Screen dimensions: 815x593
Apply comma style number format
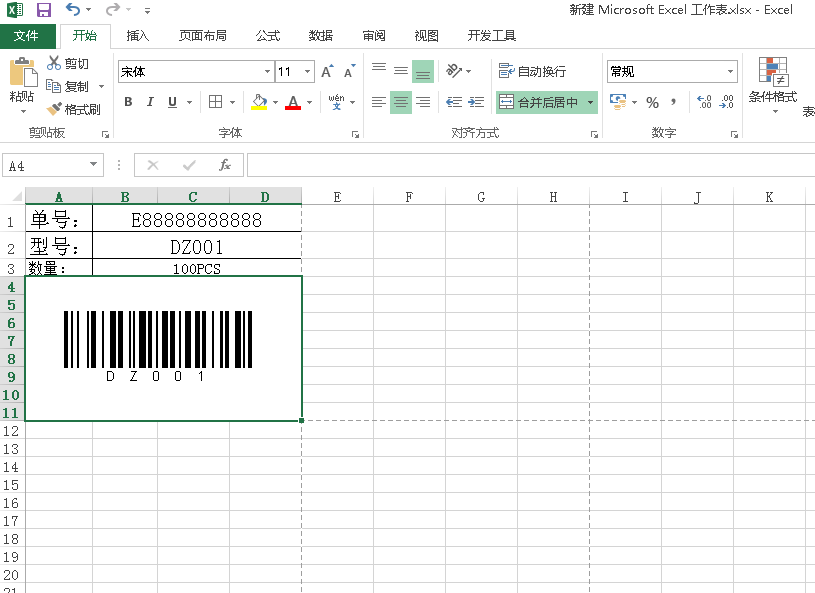[x=674, y=102]
